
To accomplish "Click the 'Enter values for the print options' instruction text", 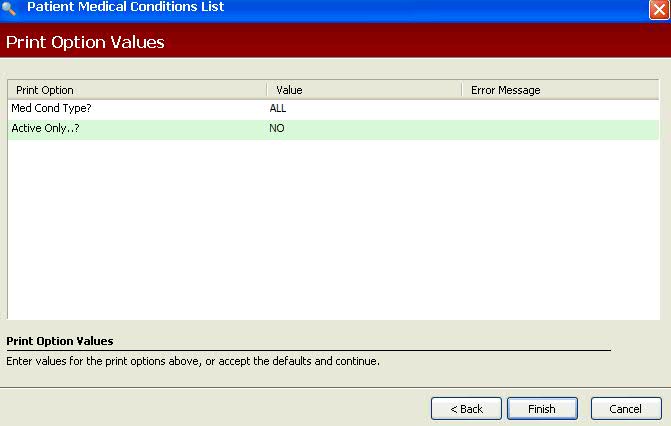I will pos(193,361).
